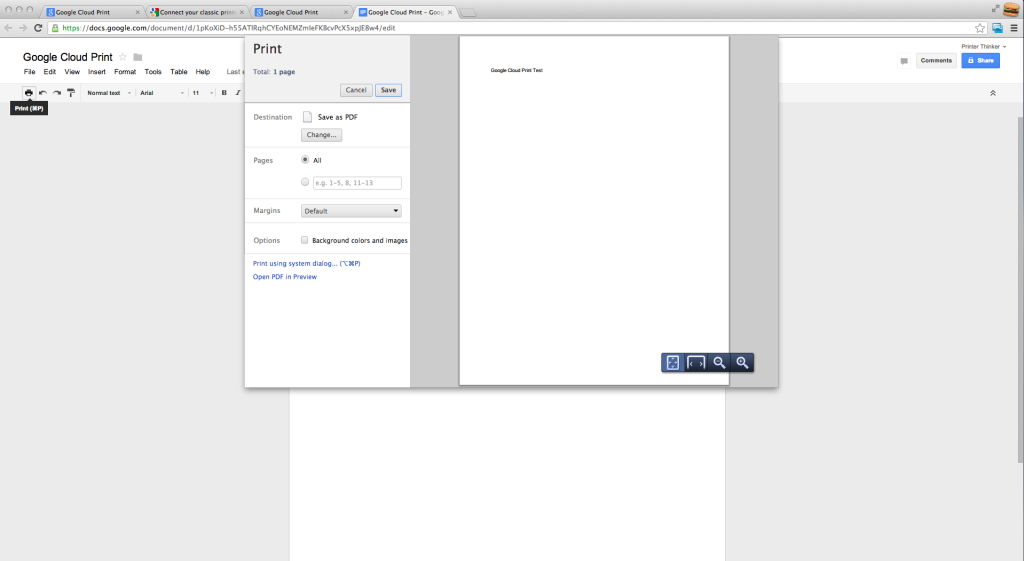Click Open PDF in Preview link
Image resolution: width=1024 pixels, height=561 pixels.
coord(285,277)
